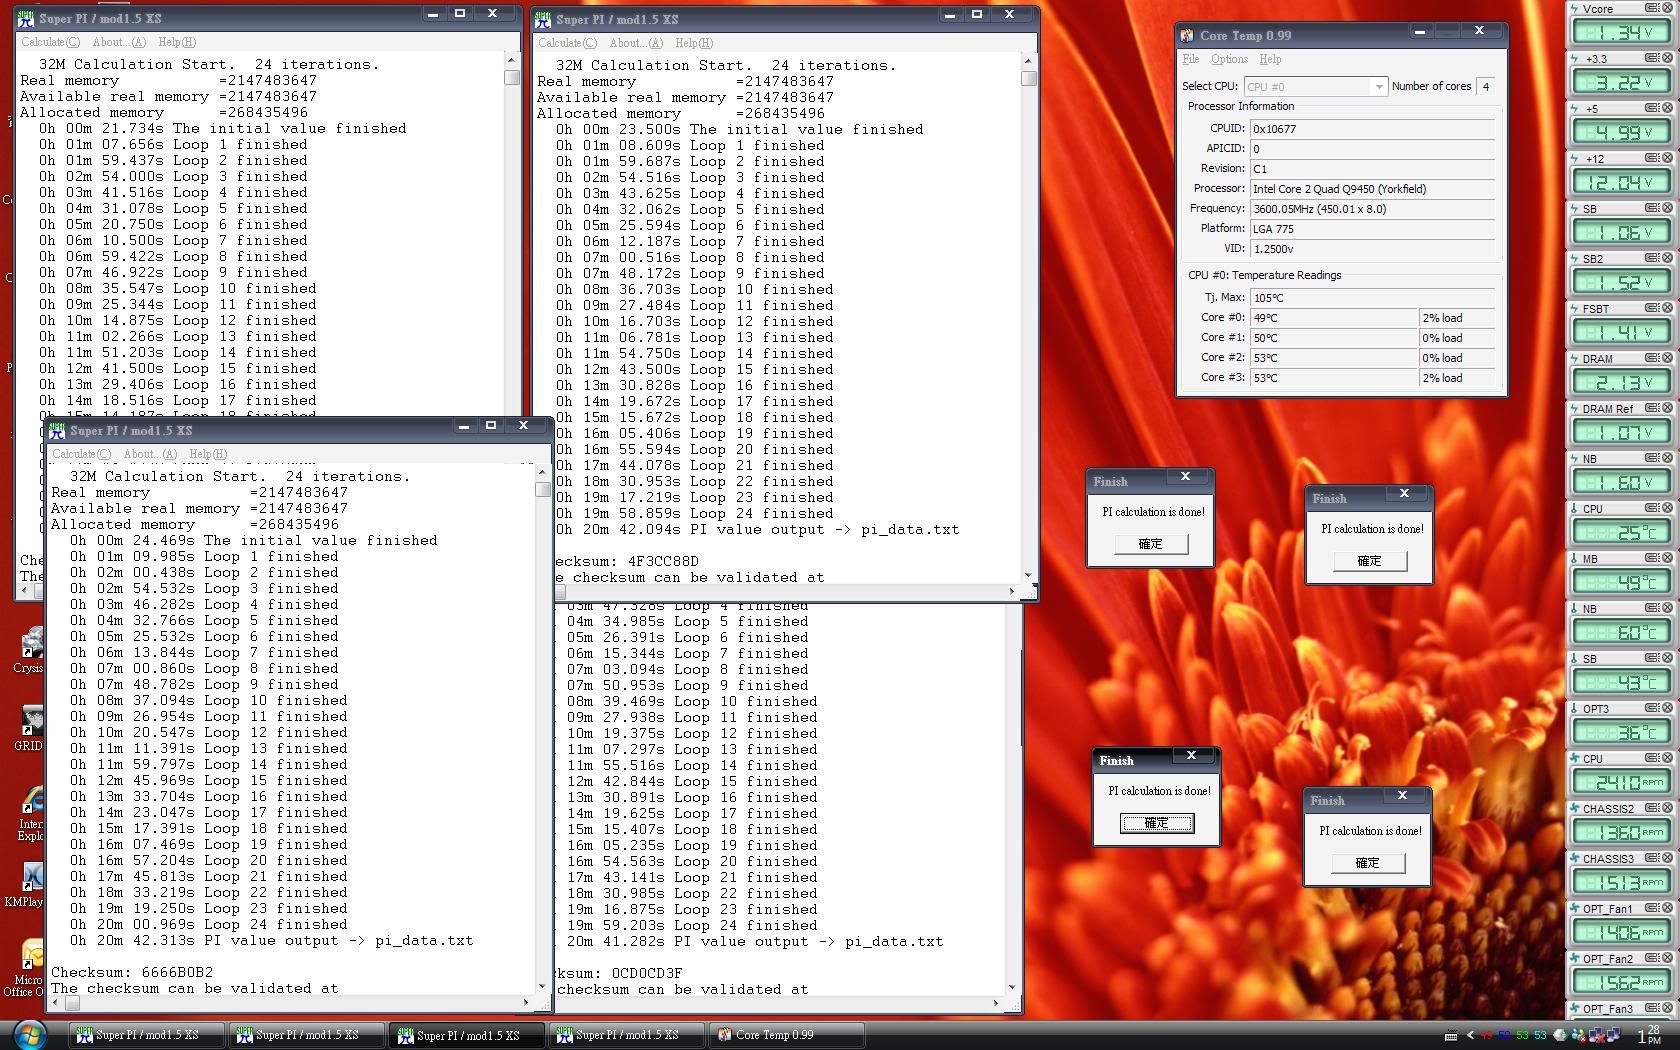Confirm focused lower-left Finish dialog button
This screenshot has width=1680, height=1050.
click(1156, 823)
